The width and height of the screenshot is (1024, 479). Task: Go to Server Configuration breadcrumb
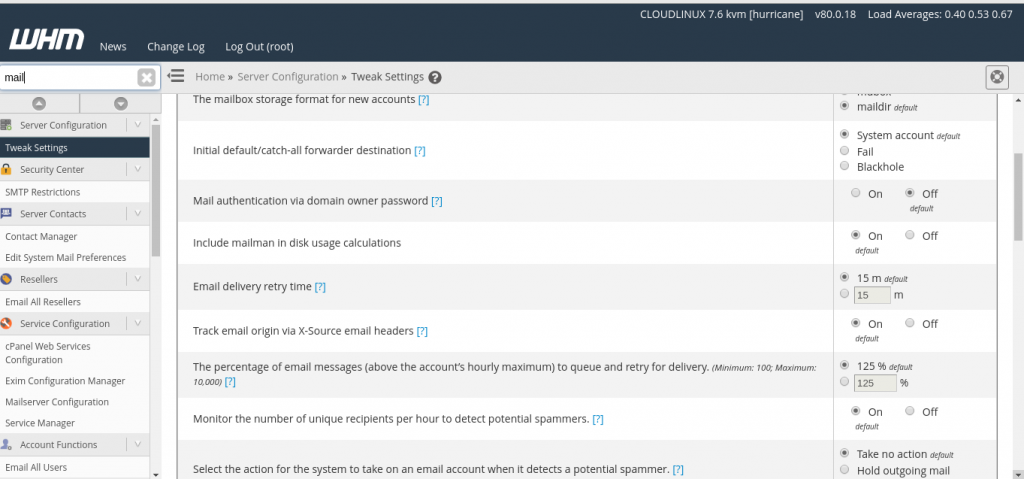(x=288, y=76)
